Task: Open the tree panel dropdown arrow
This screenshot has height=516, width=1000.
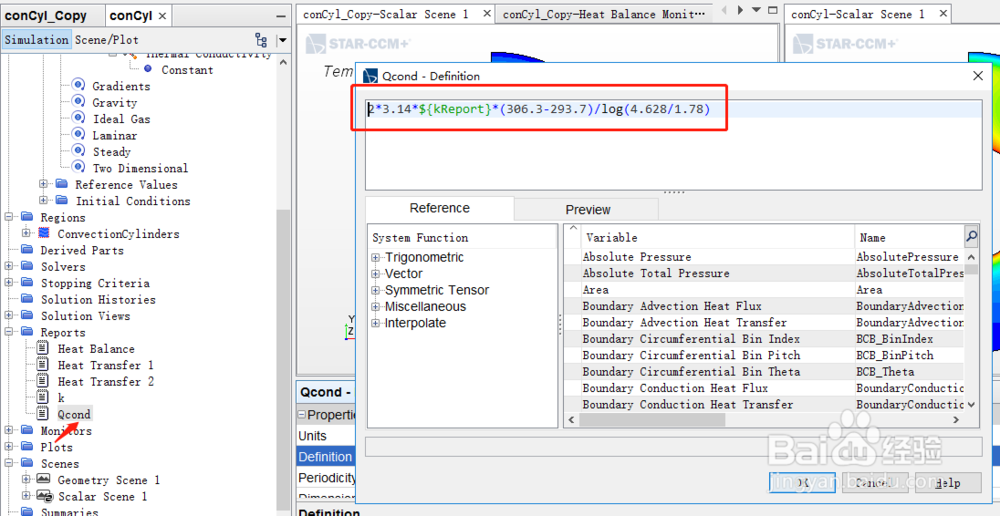Action: 282,40
